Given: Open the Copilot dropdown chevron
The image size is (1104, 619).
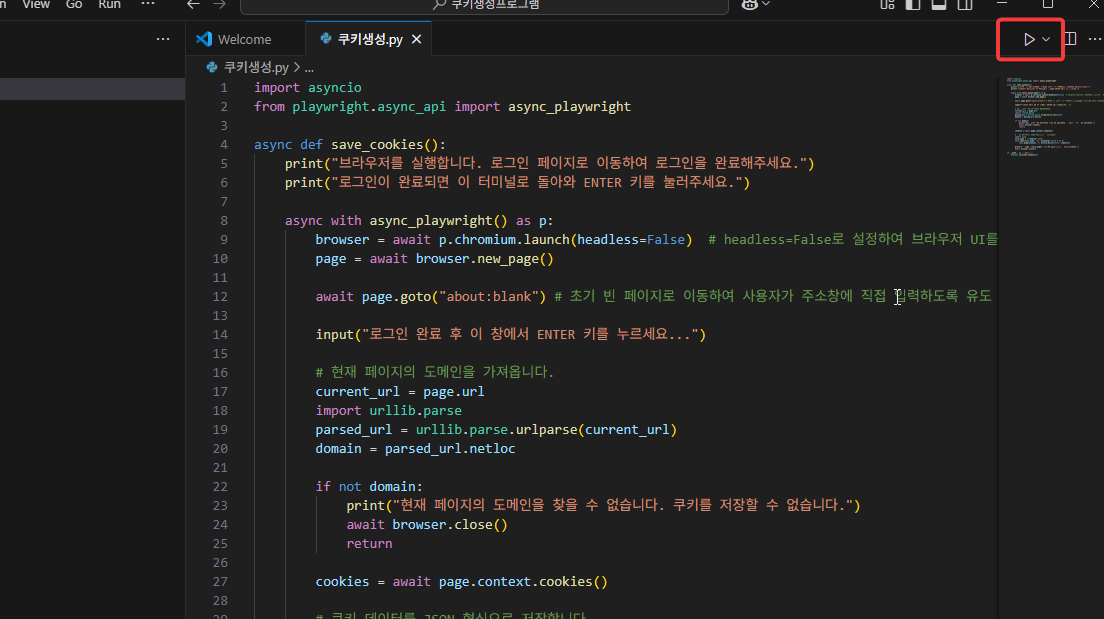Looking at the screenshot, I should (x=766, y=5).
